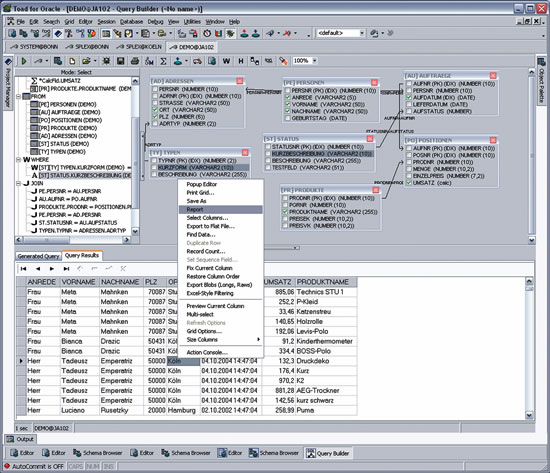Remove the ADRESSEN table with its red X
550x473 pixels.
pos(240,81)
